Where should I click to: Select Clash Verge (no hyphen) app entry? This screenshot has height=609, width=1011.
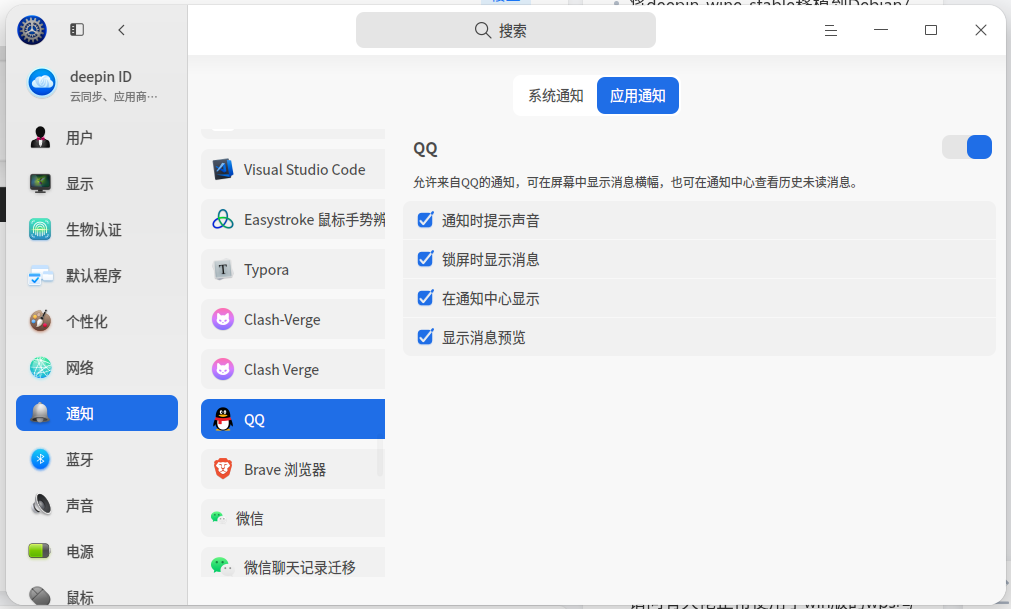293,369
